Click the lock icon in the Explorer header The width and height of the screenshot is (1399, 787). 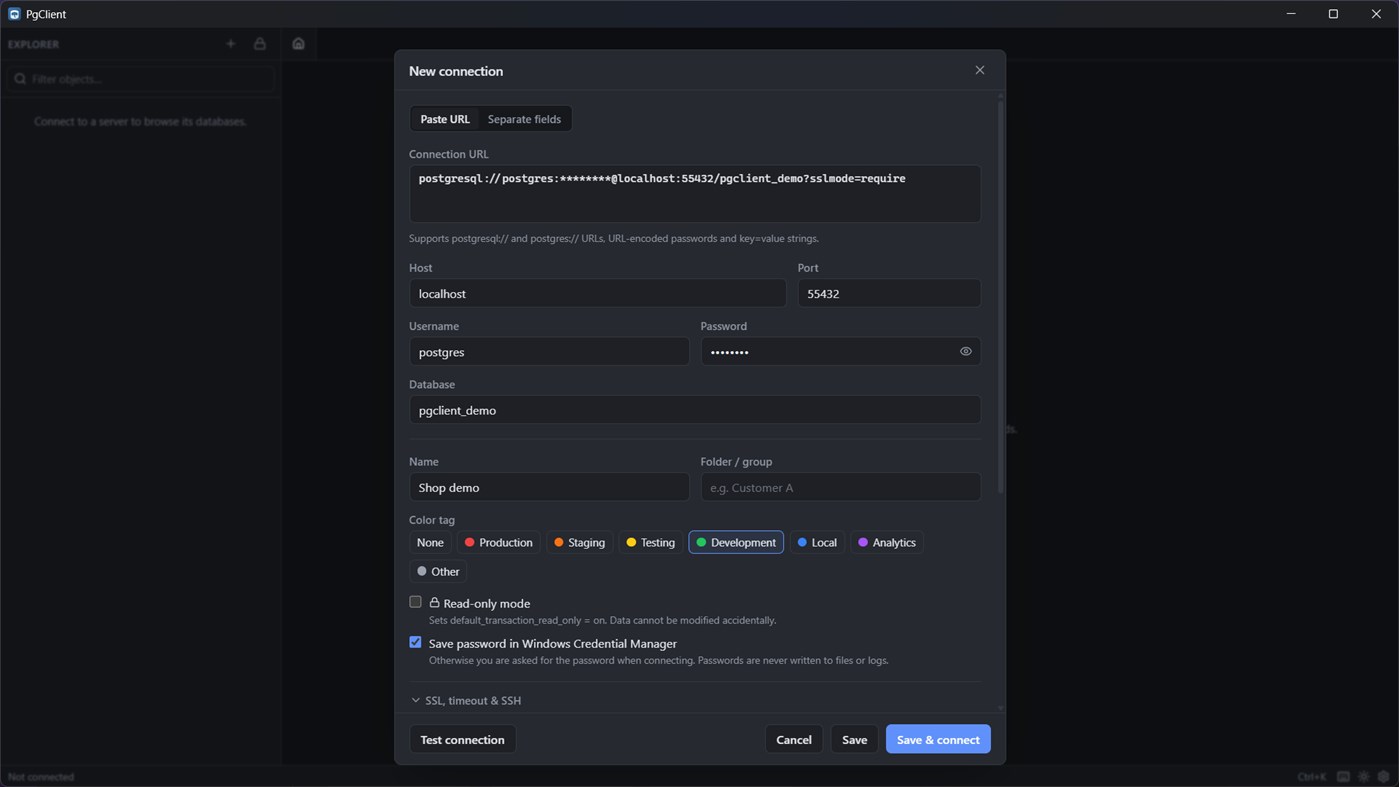click(260, 44)
